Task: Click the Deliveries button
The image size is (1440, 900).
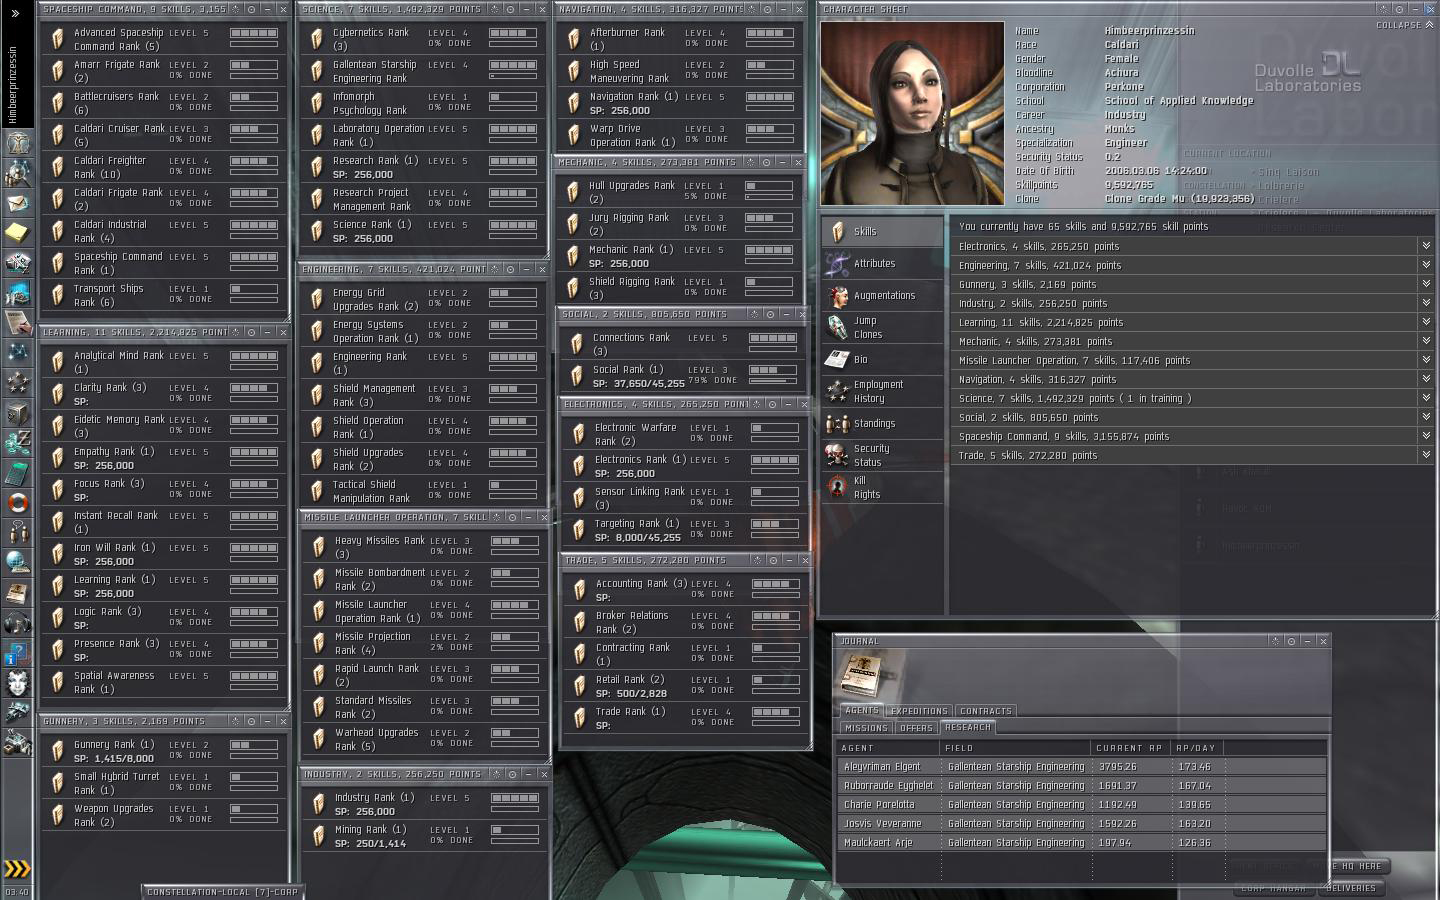Action: click(x=1351, y=888)
